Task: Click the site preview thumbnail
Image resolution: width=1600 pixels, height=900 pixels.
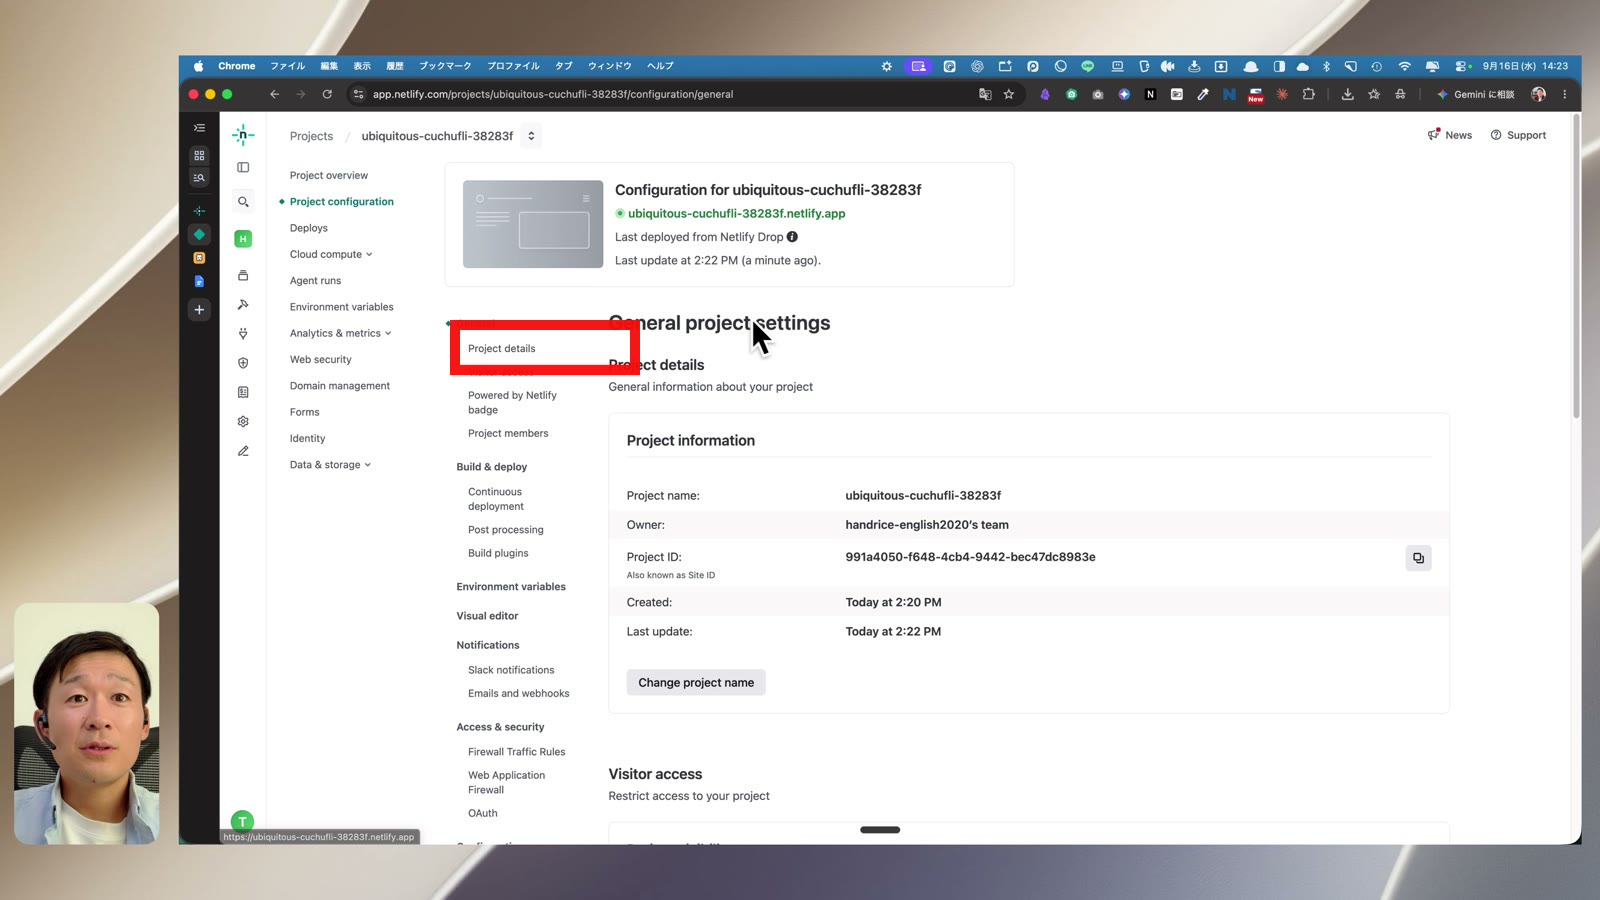Action: pos(533,224)
